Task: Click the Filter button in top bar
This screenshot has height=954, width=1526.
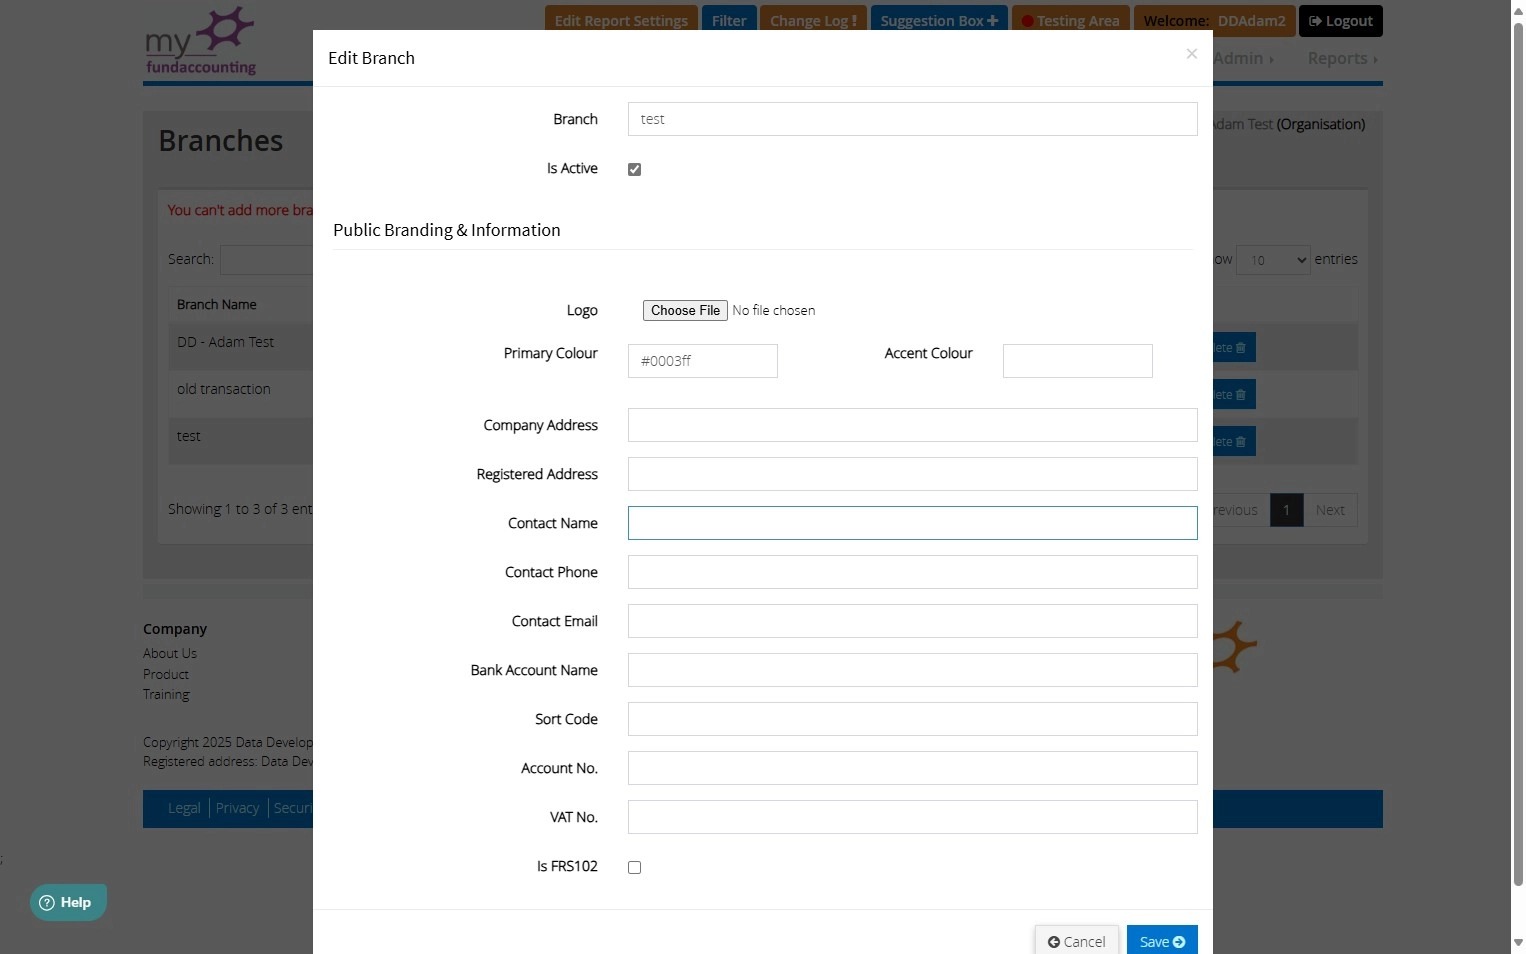Action: pos(729,20)
